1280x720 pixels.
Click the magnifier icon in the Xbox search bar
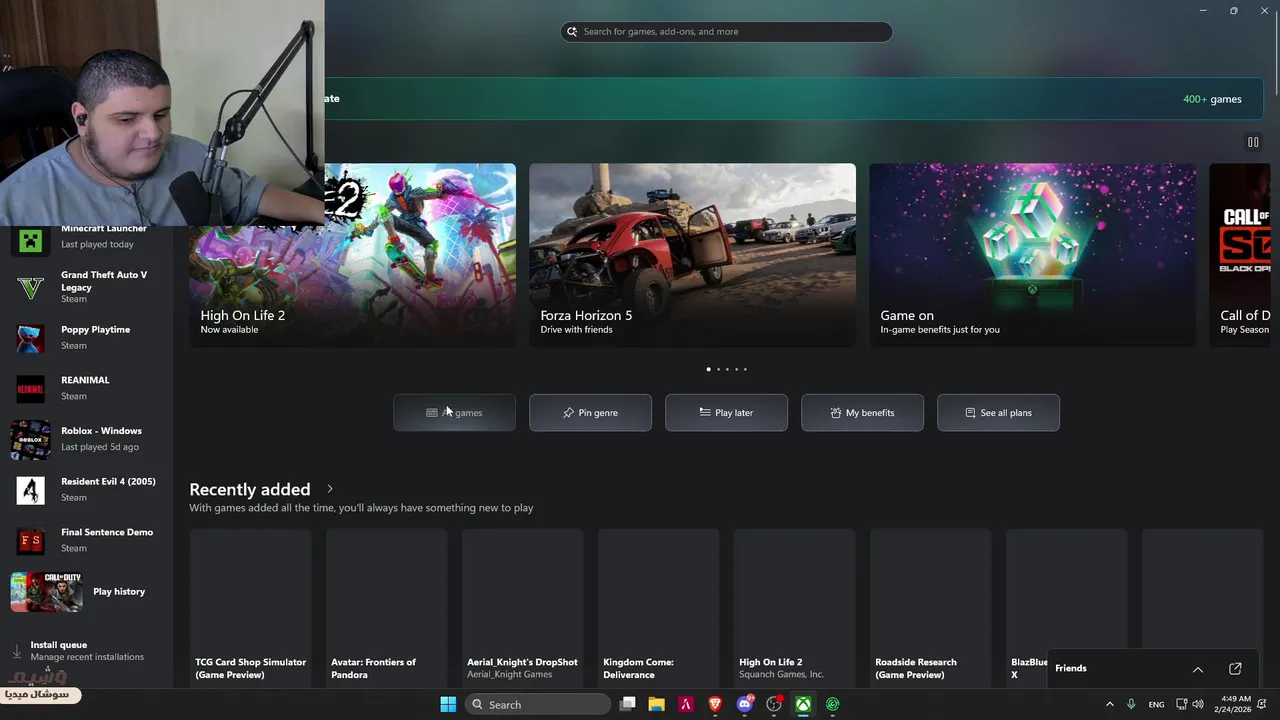point(572,32)
